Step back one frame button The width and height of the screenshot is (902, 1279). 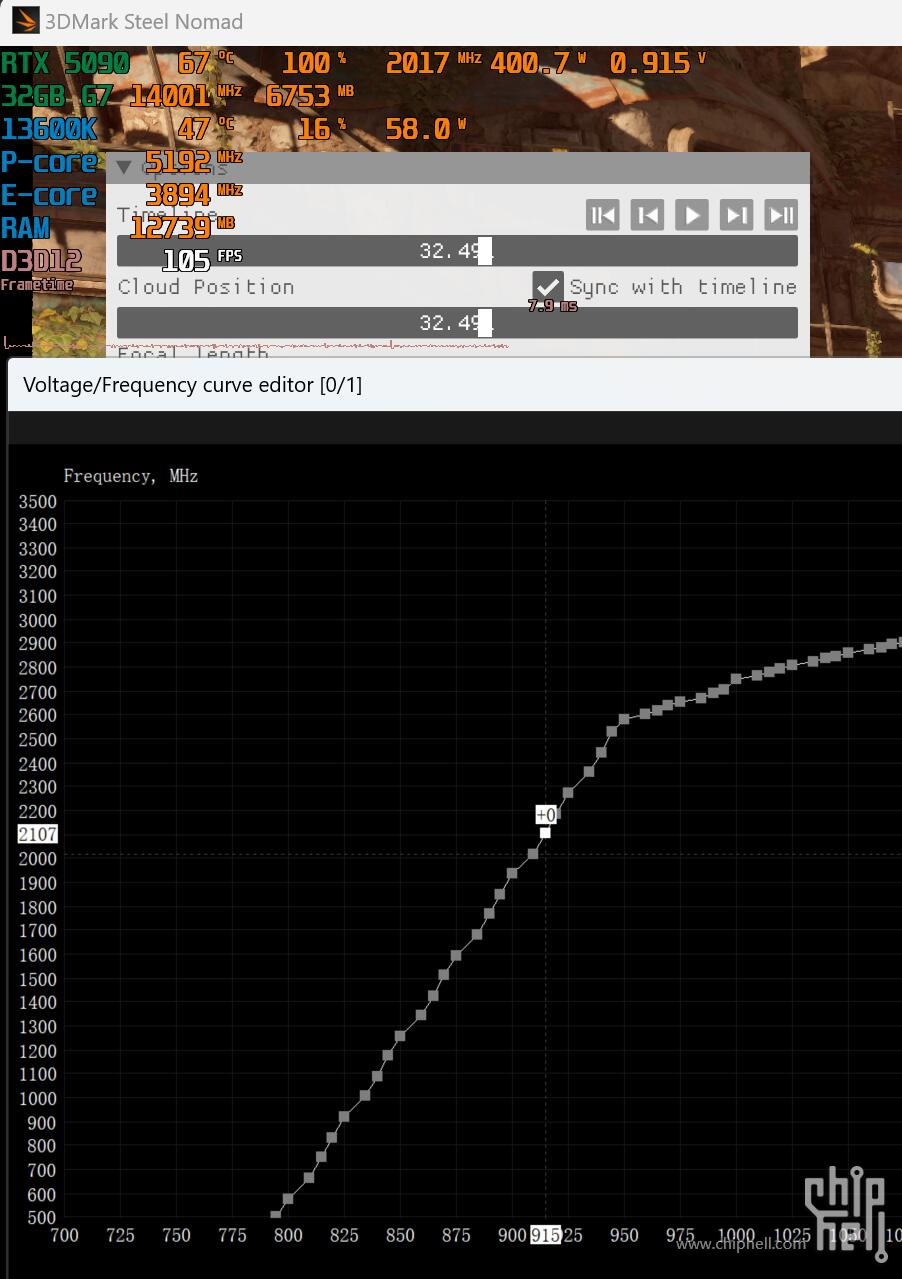(647, 215)
